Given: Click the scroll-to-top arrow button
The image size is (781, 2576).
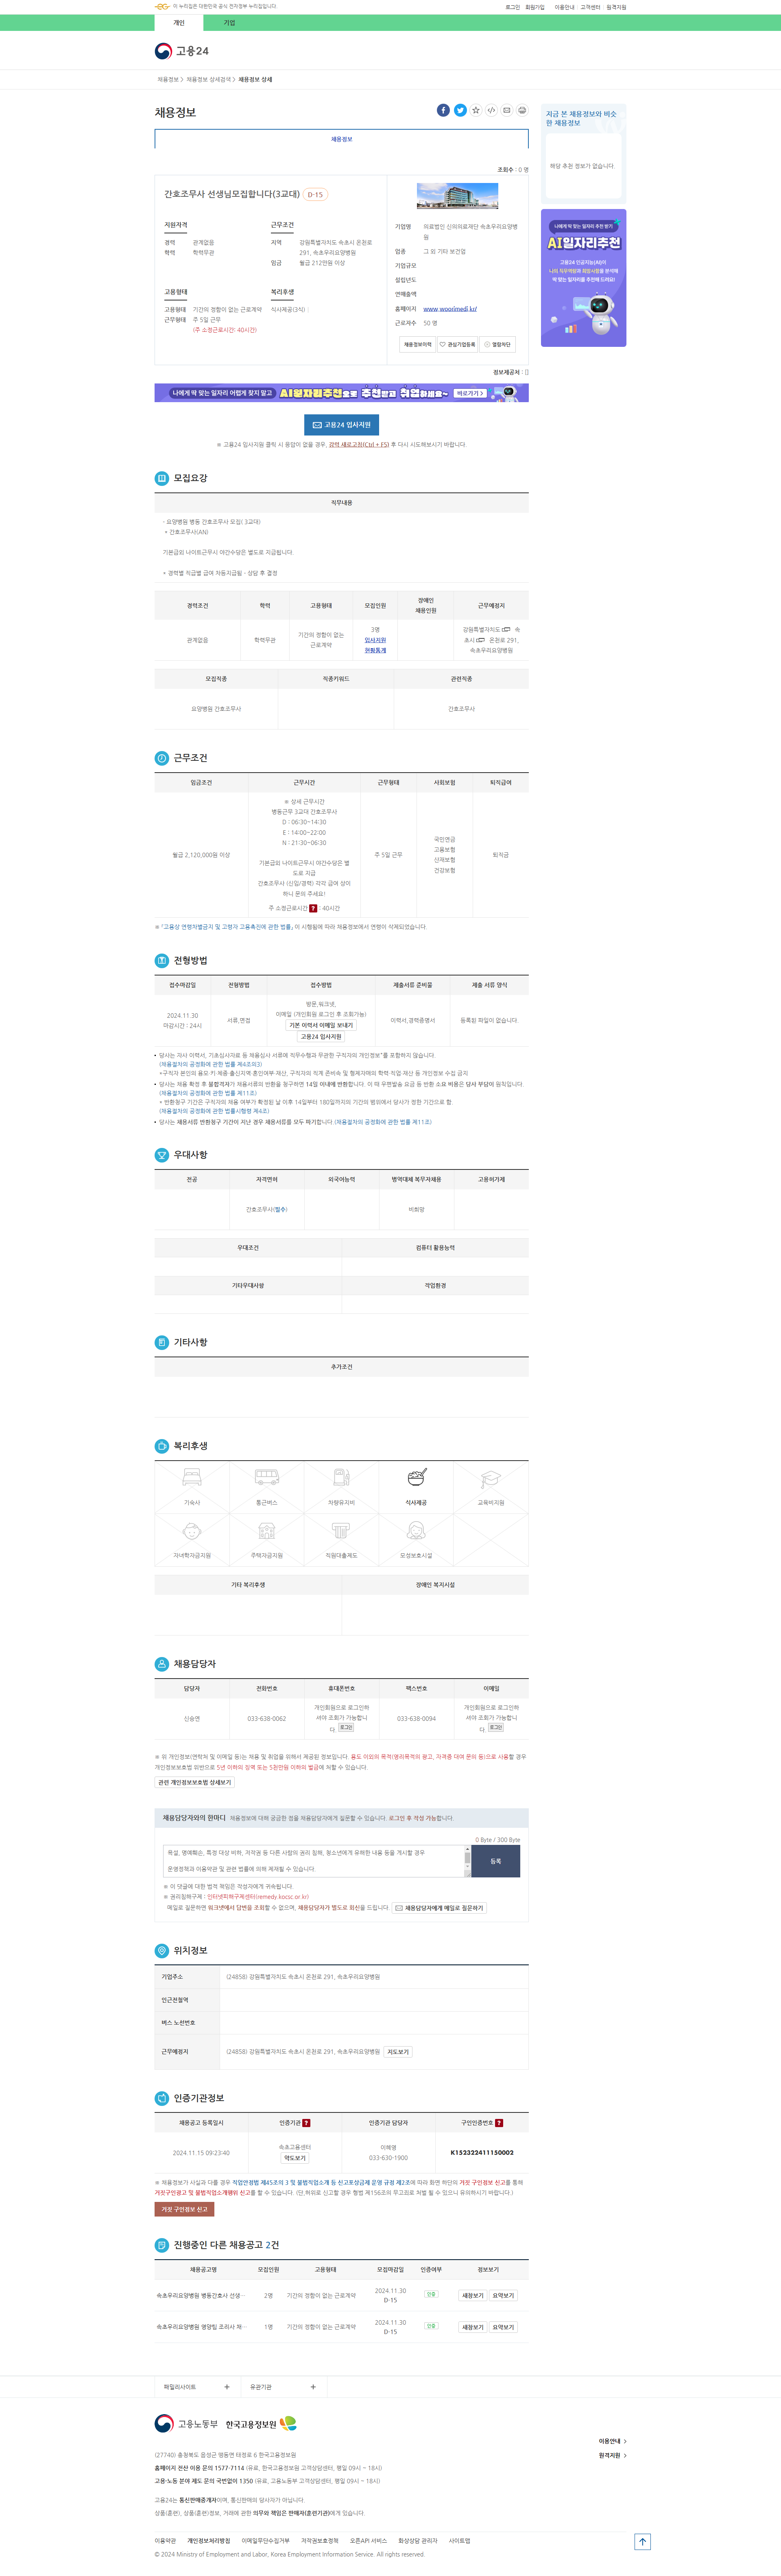Looking at the screenshot, I should pos(643,2541).
